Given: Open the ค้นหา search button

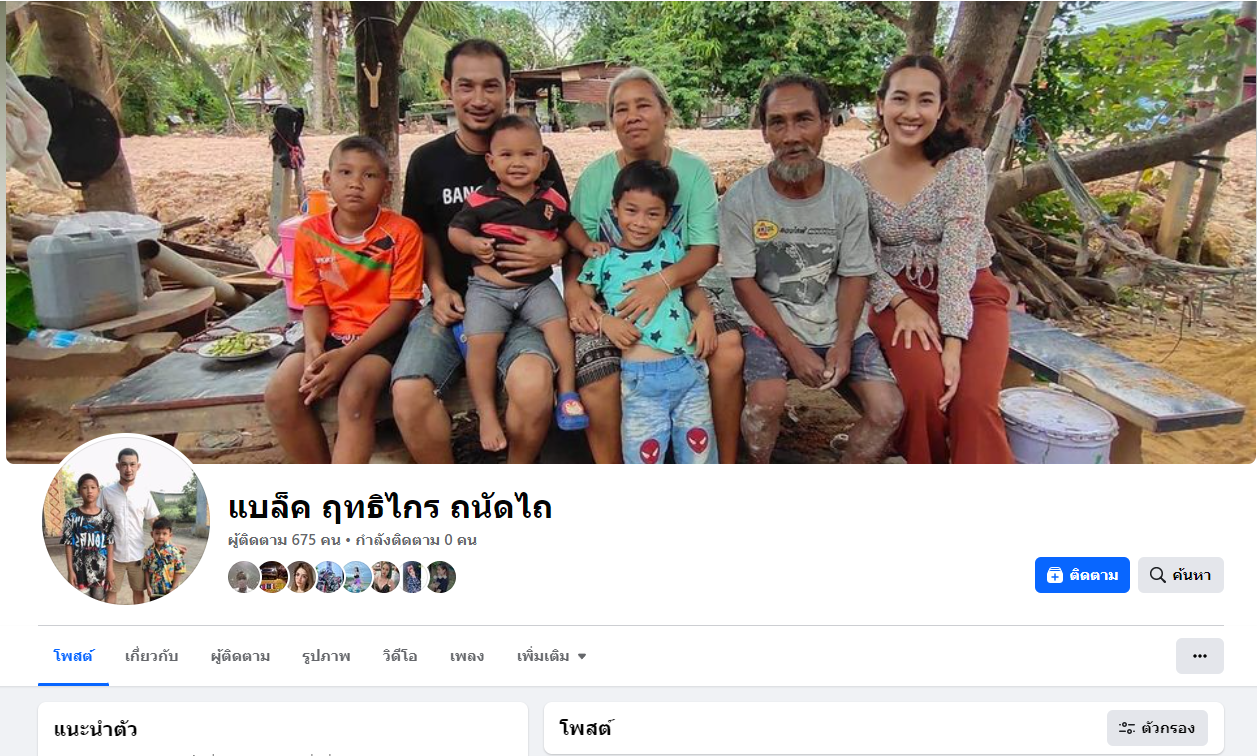Looking at the screenshot, I should (1181, 575).
